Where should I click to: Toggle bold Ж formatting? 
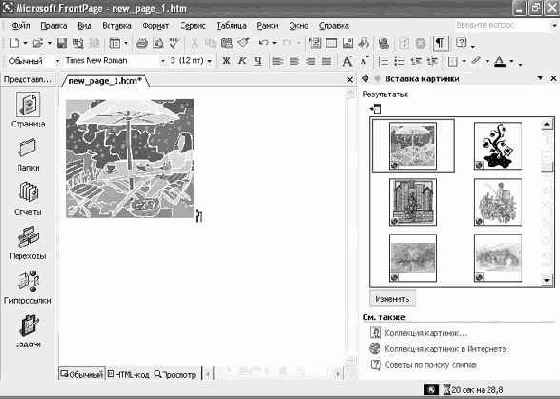point(226,61)
